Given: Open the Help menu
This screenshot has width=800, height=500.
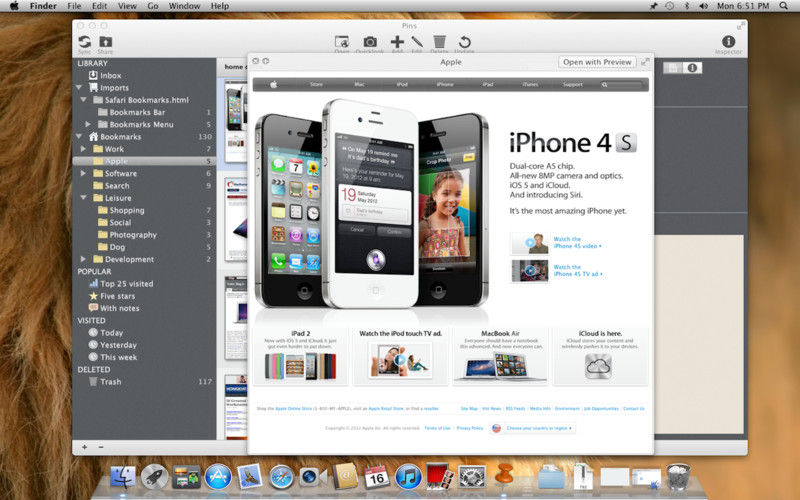Looking at the screenshot, I should click(x=219, y=6).
